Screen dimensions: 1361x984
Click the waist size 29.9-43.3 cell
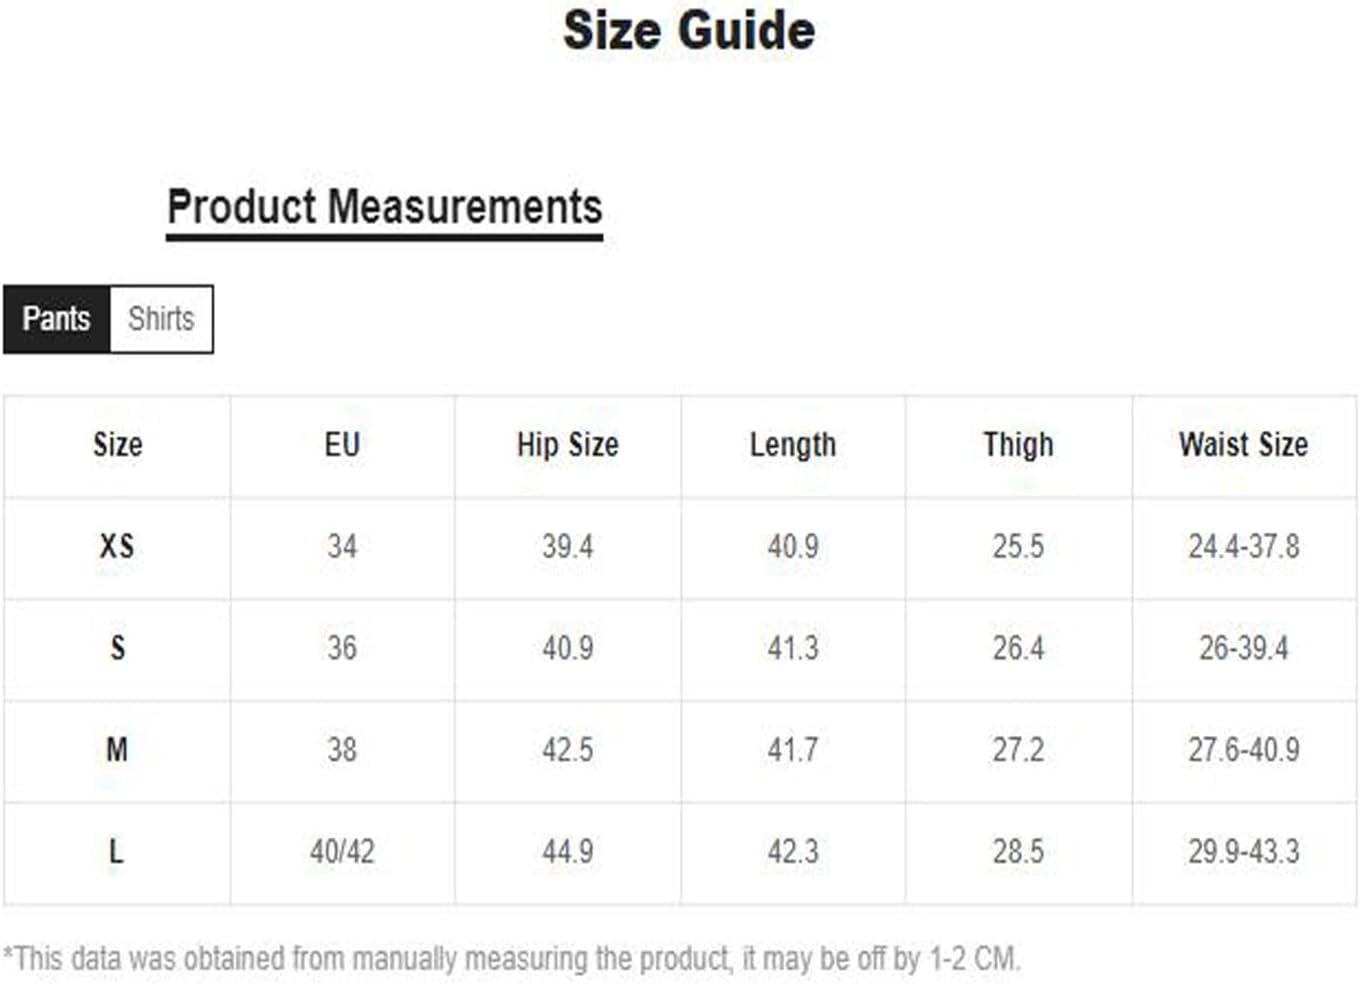tap(1243, 852)
